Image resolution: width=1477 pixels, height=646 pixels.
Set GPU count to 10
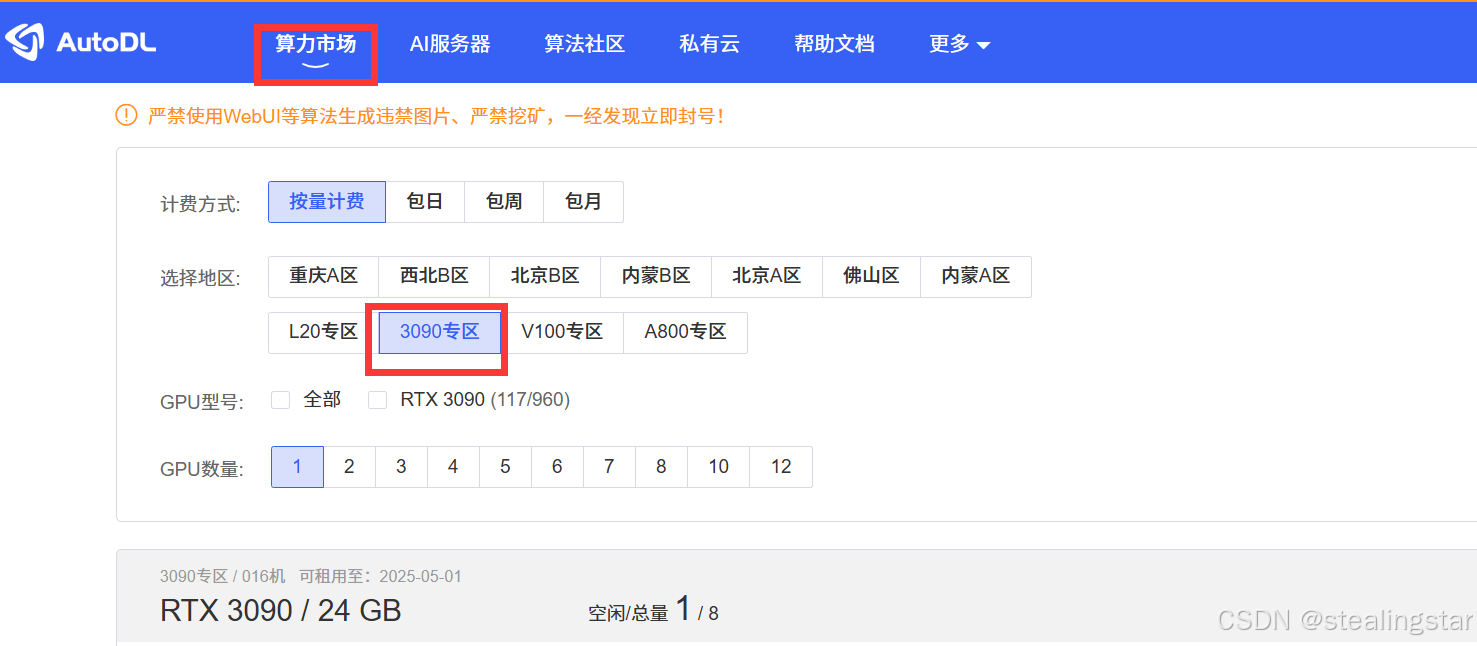click(x=718, y=467)
